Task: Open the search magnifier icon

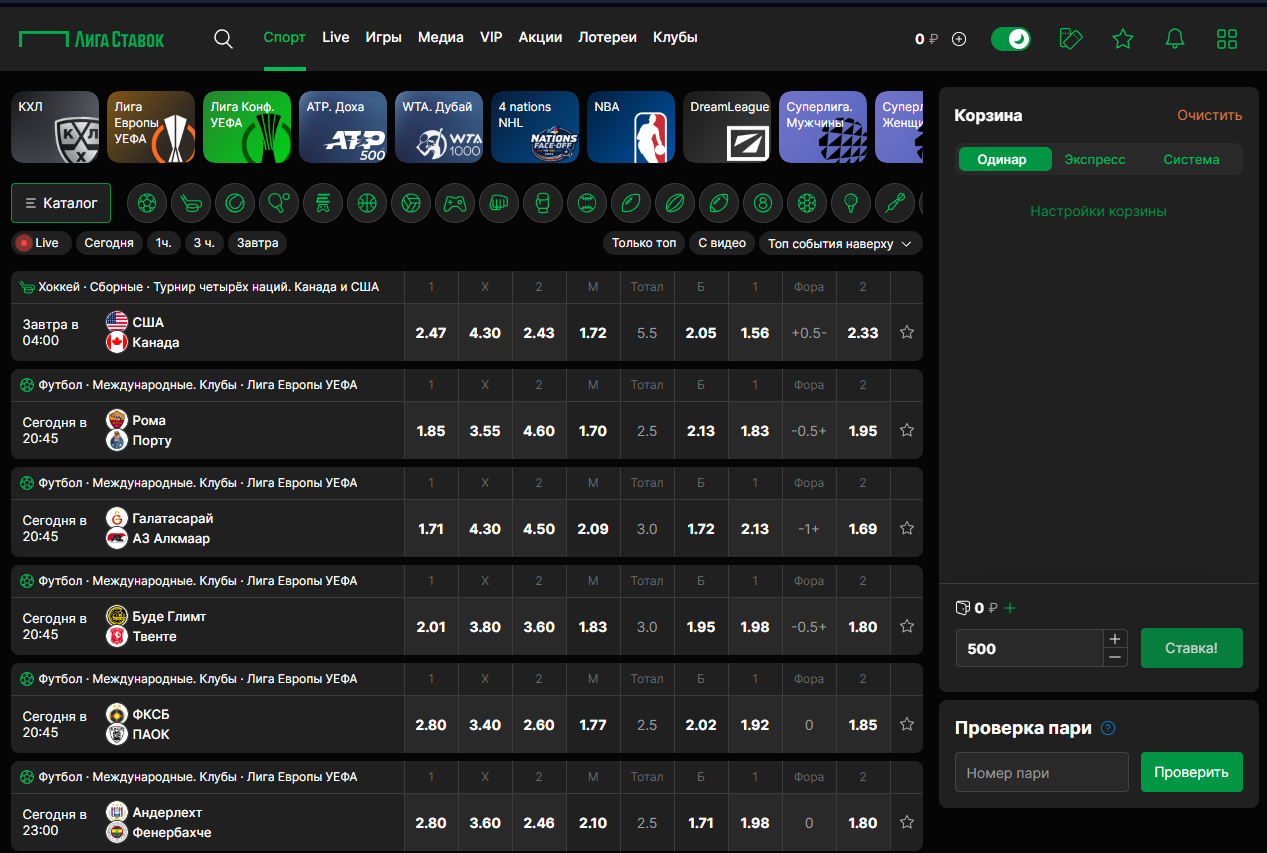Action: point(223,39)
